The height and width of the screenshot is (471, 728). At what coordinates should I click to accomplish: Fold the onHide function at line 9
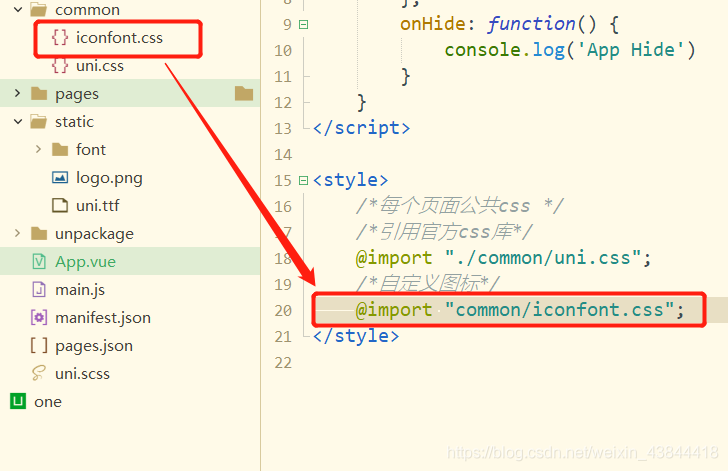[x=303, y=24]
